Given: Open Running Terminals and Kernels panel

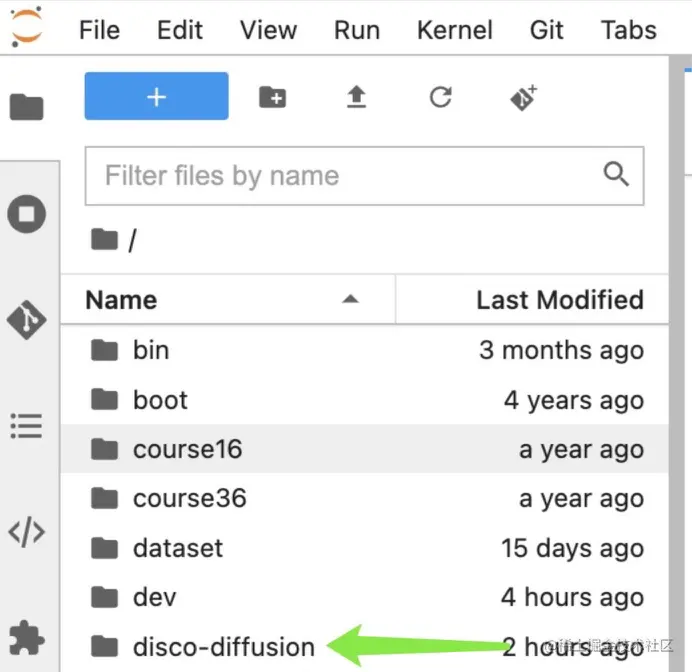Looking at the screenshot, I should tap(26, 214).
